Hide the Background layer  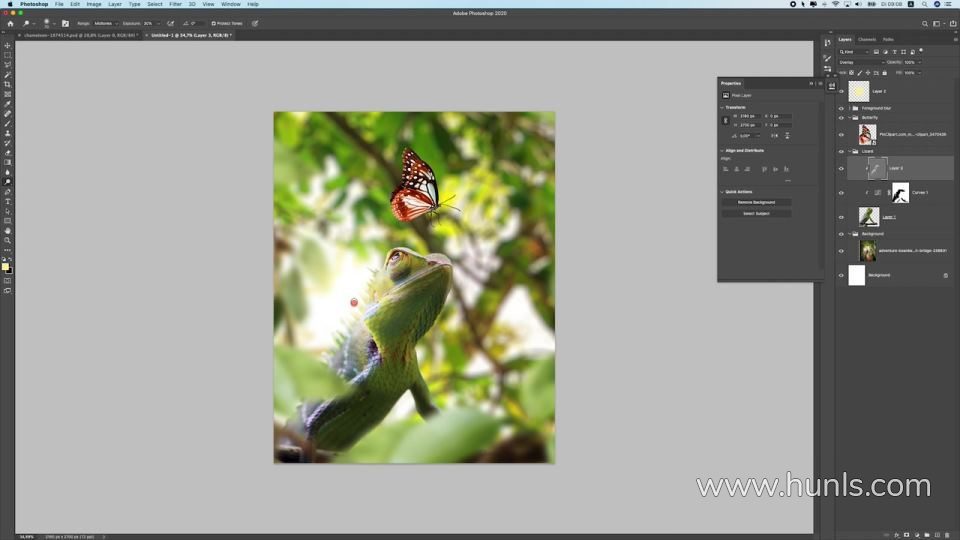coord(841,275)
